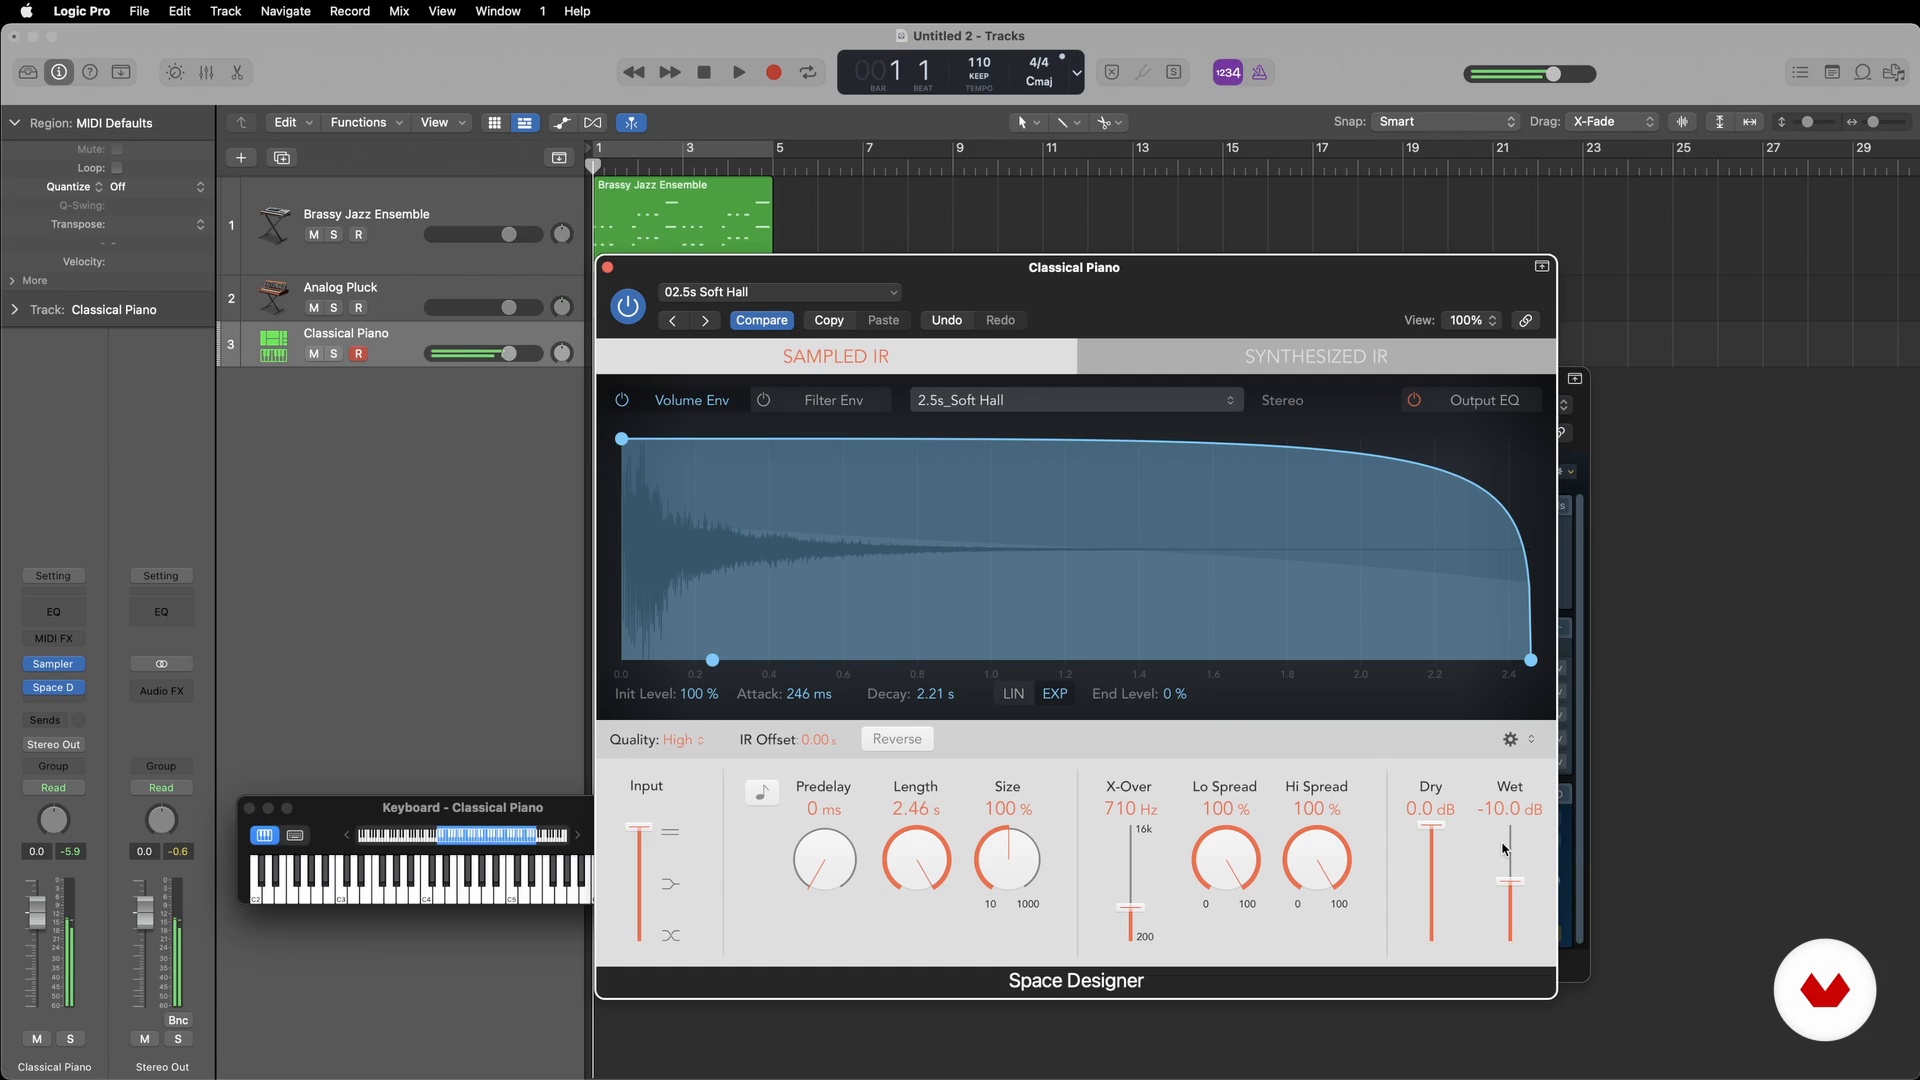Enable the Loop checkbox in Region inspector
1920x1080 pixels.
coord(116,168)
